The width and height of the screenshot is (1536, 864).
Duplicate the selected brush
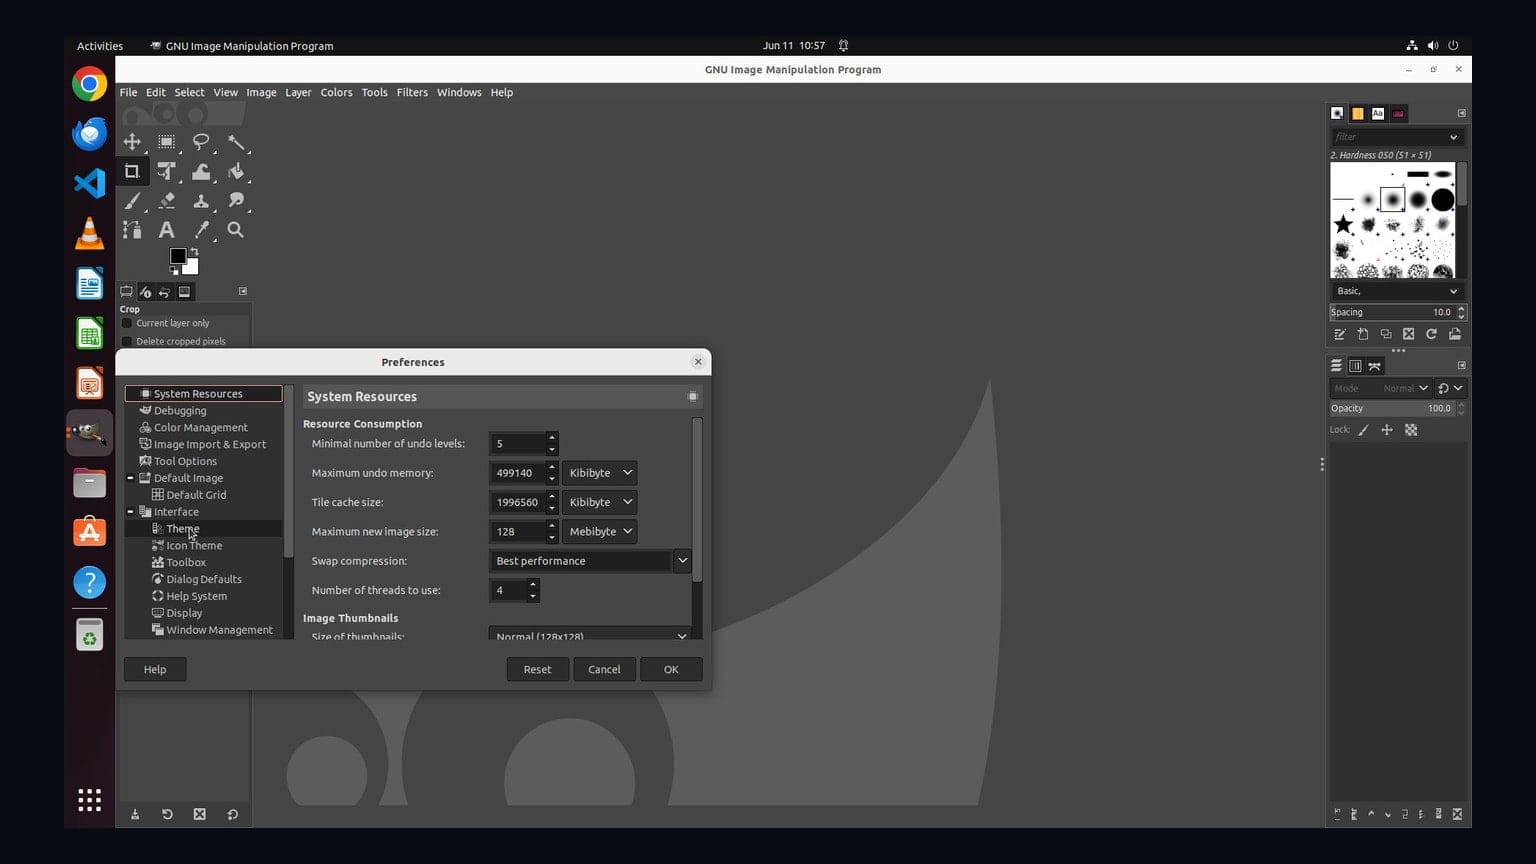[1386, 334]
